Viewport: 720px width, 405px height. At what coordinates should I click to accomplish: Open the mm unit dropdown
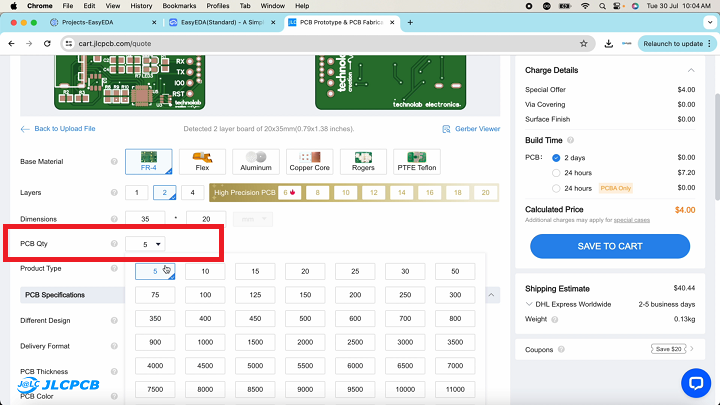coord(253,219)
